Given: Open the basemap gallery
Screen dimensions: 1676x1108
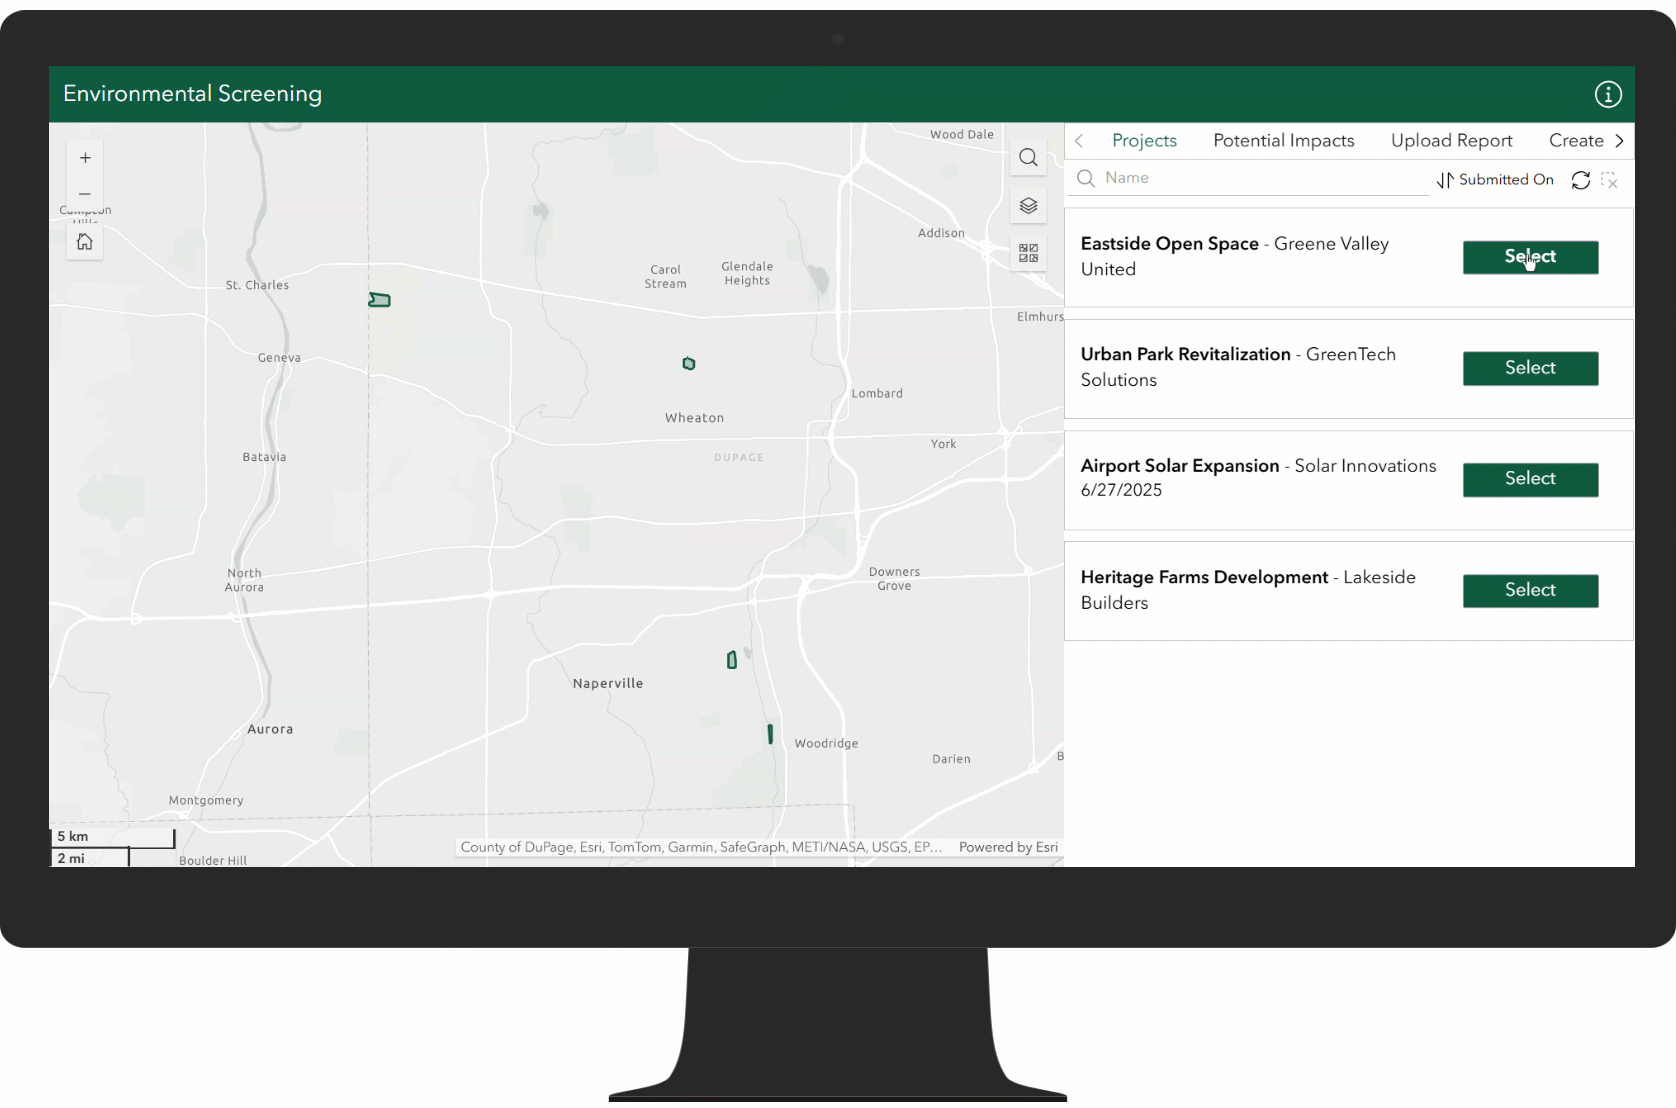Looking at the screenshot, I should click(1028, 254).
